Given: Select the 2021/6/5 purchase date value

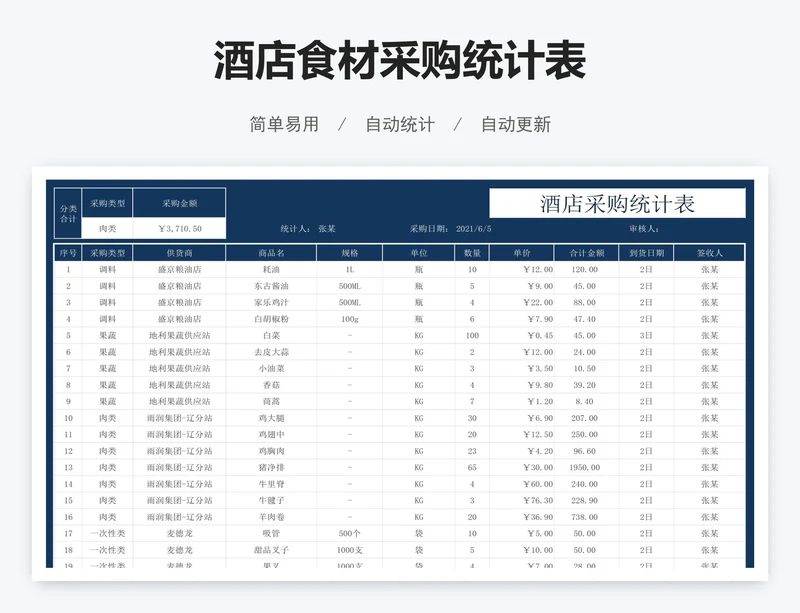Looking at the screenshot, I should pos(473,229).
